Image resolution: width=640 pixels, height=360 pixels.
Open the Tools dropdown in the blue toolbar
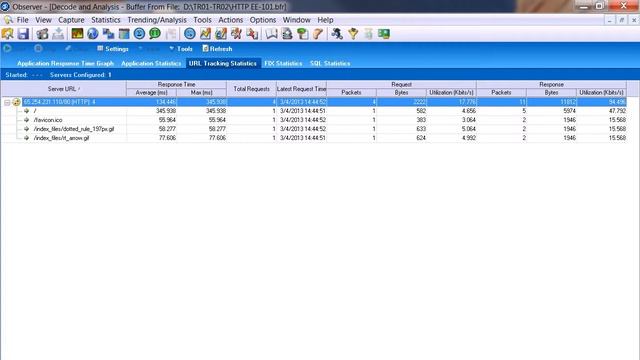[x=181, y=49]
